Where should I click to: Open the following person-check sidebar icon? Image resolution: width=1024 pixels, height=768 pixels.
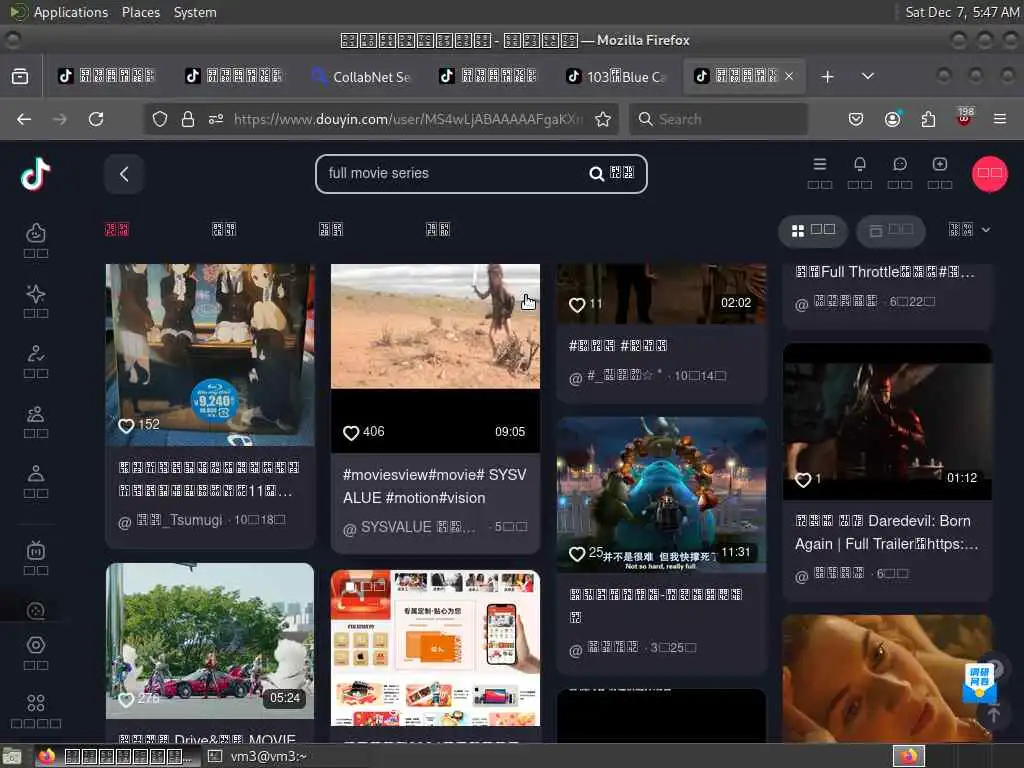[x=36, y=353]
